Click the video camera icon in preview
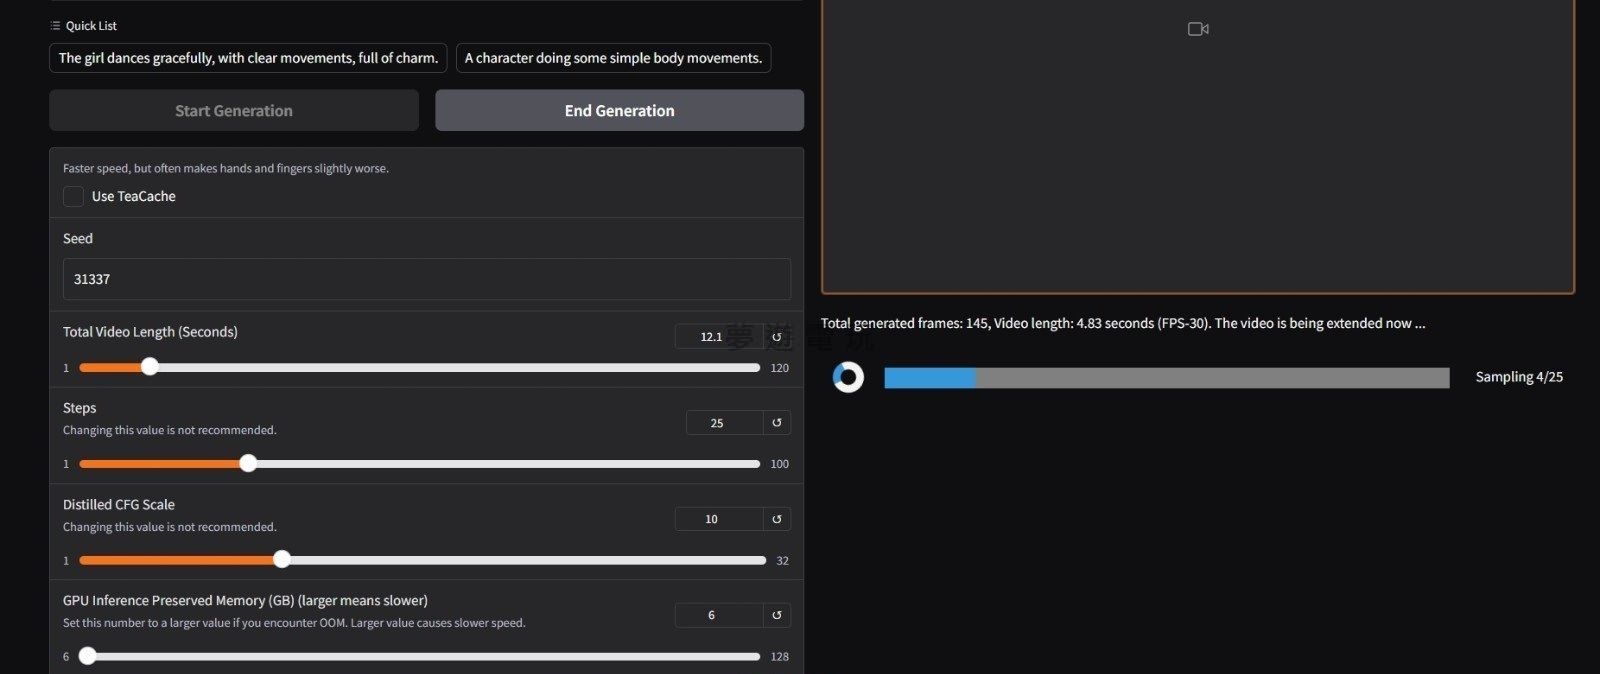Image resolution: width=1600 pixels, height=674 pixels. coord(1198,29)
